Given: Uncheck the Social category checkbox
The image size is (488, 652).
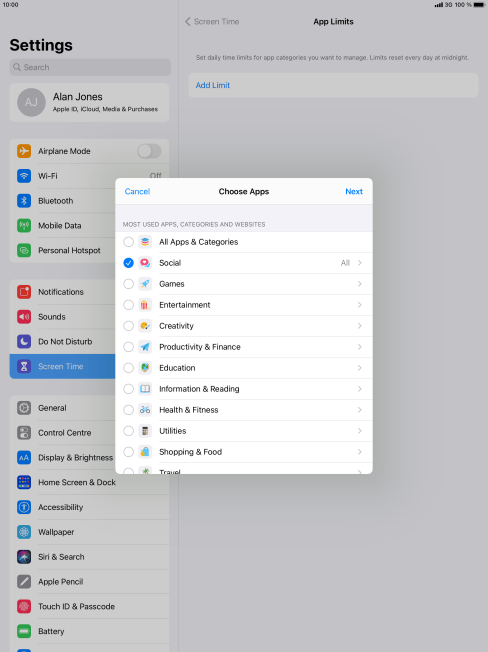Looking at the screenshot, I should click(128, 263).
